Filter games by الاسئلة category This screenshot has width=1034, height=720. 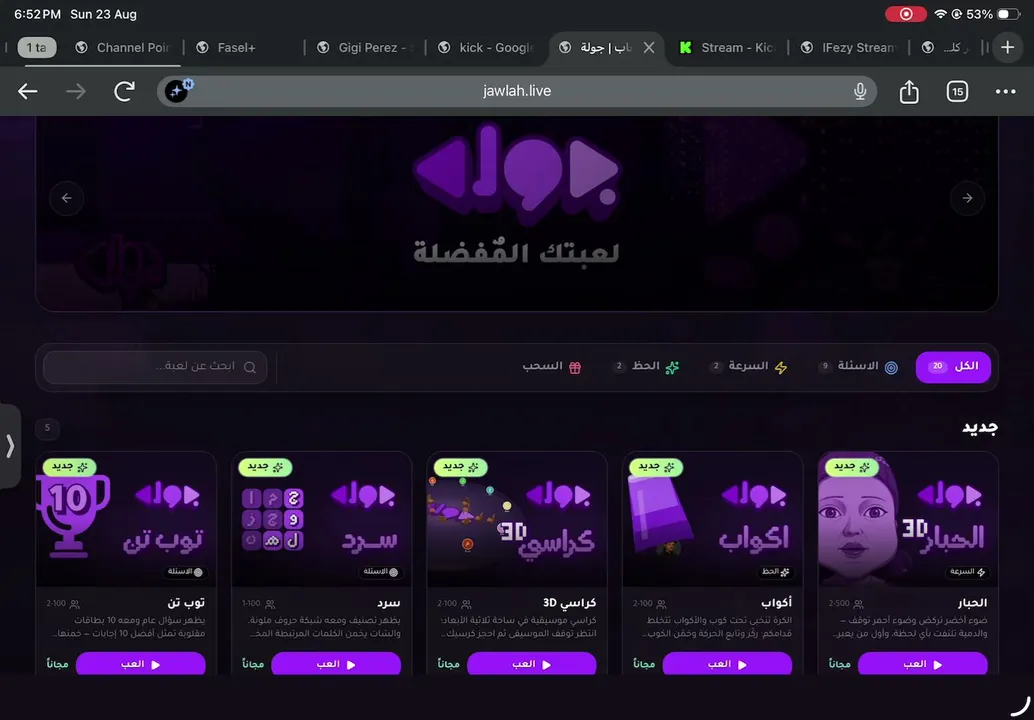[858, 367]
